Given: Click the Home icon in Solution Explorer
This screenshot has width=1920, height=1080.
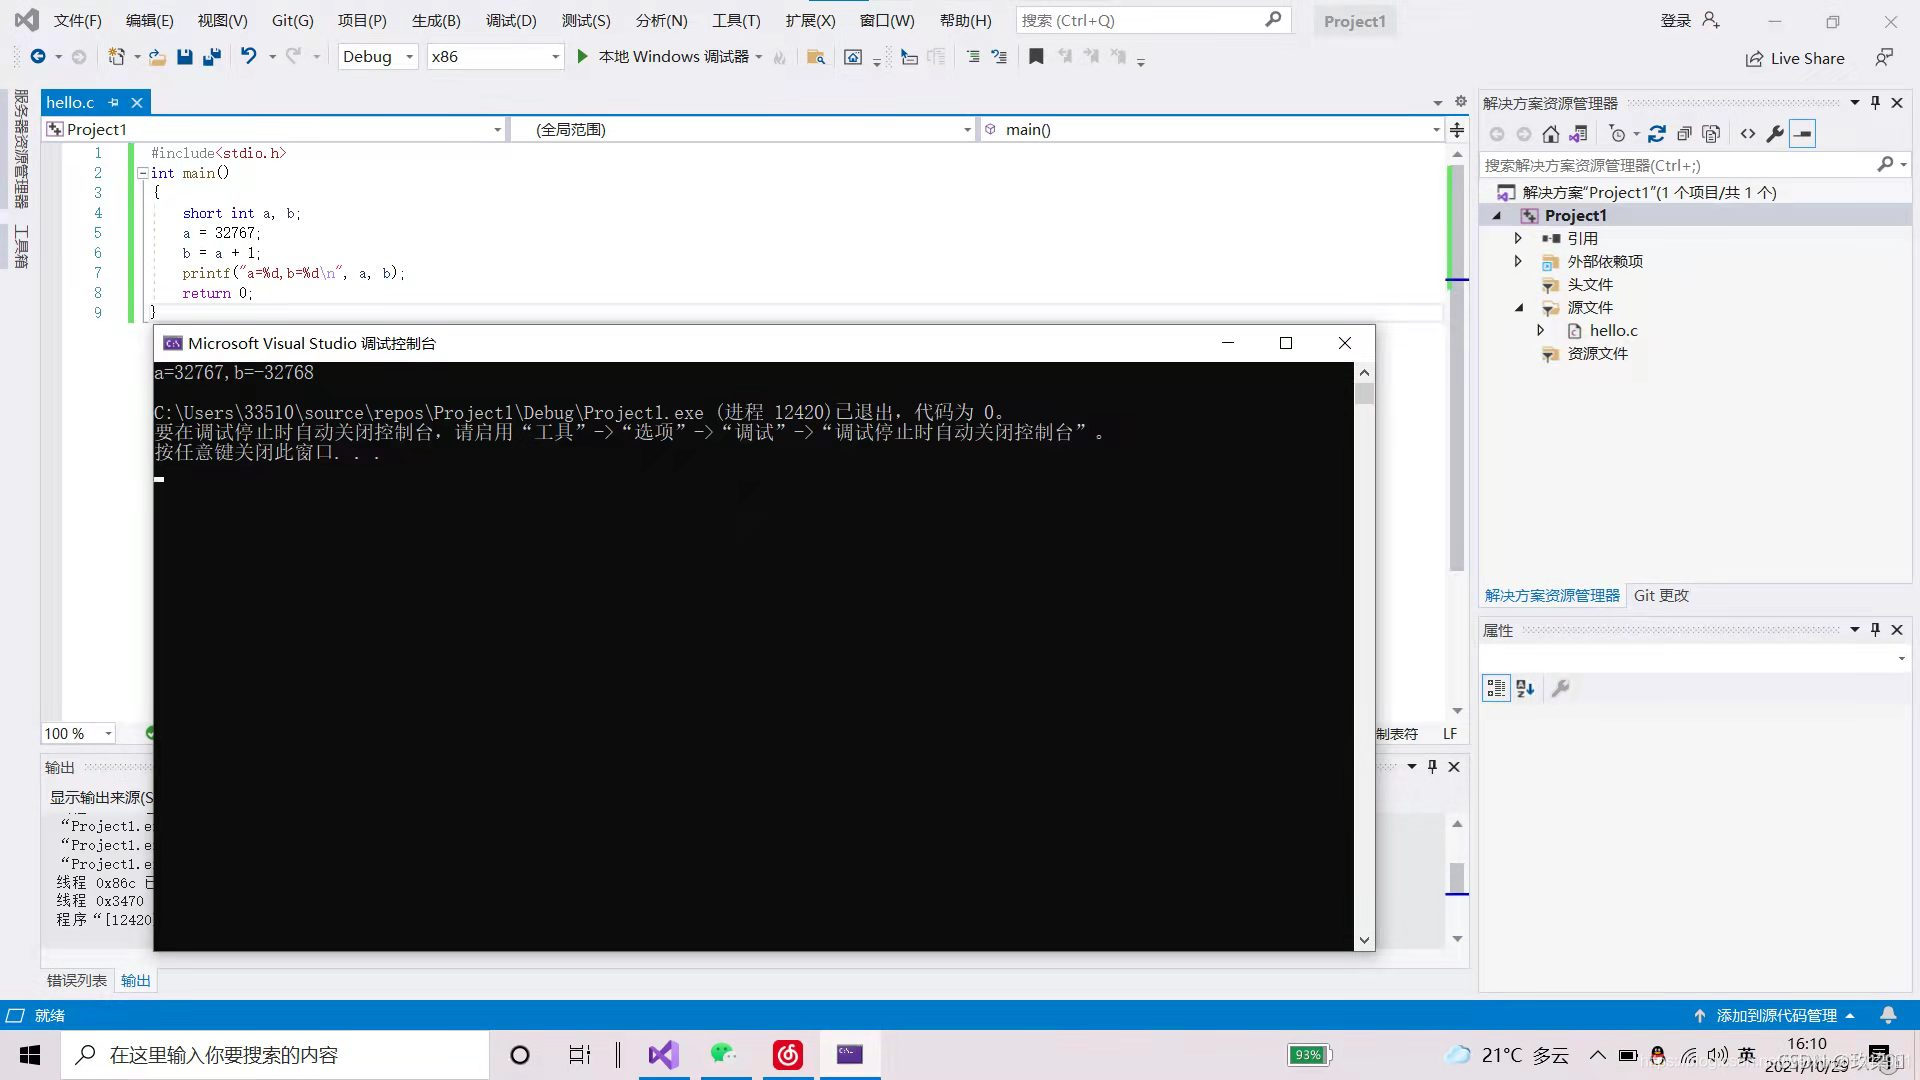Looking at the screenshot, I should coord(1550,134).
